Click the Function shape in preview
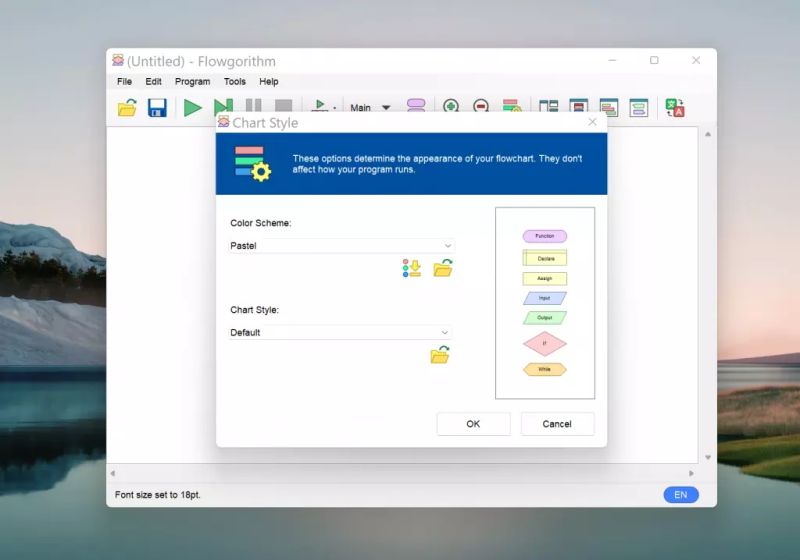The height and width of the screenshot is (560, 800). click(x=544, y=236)
